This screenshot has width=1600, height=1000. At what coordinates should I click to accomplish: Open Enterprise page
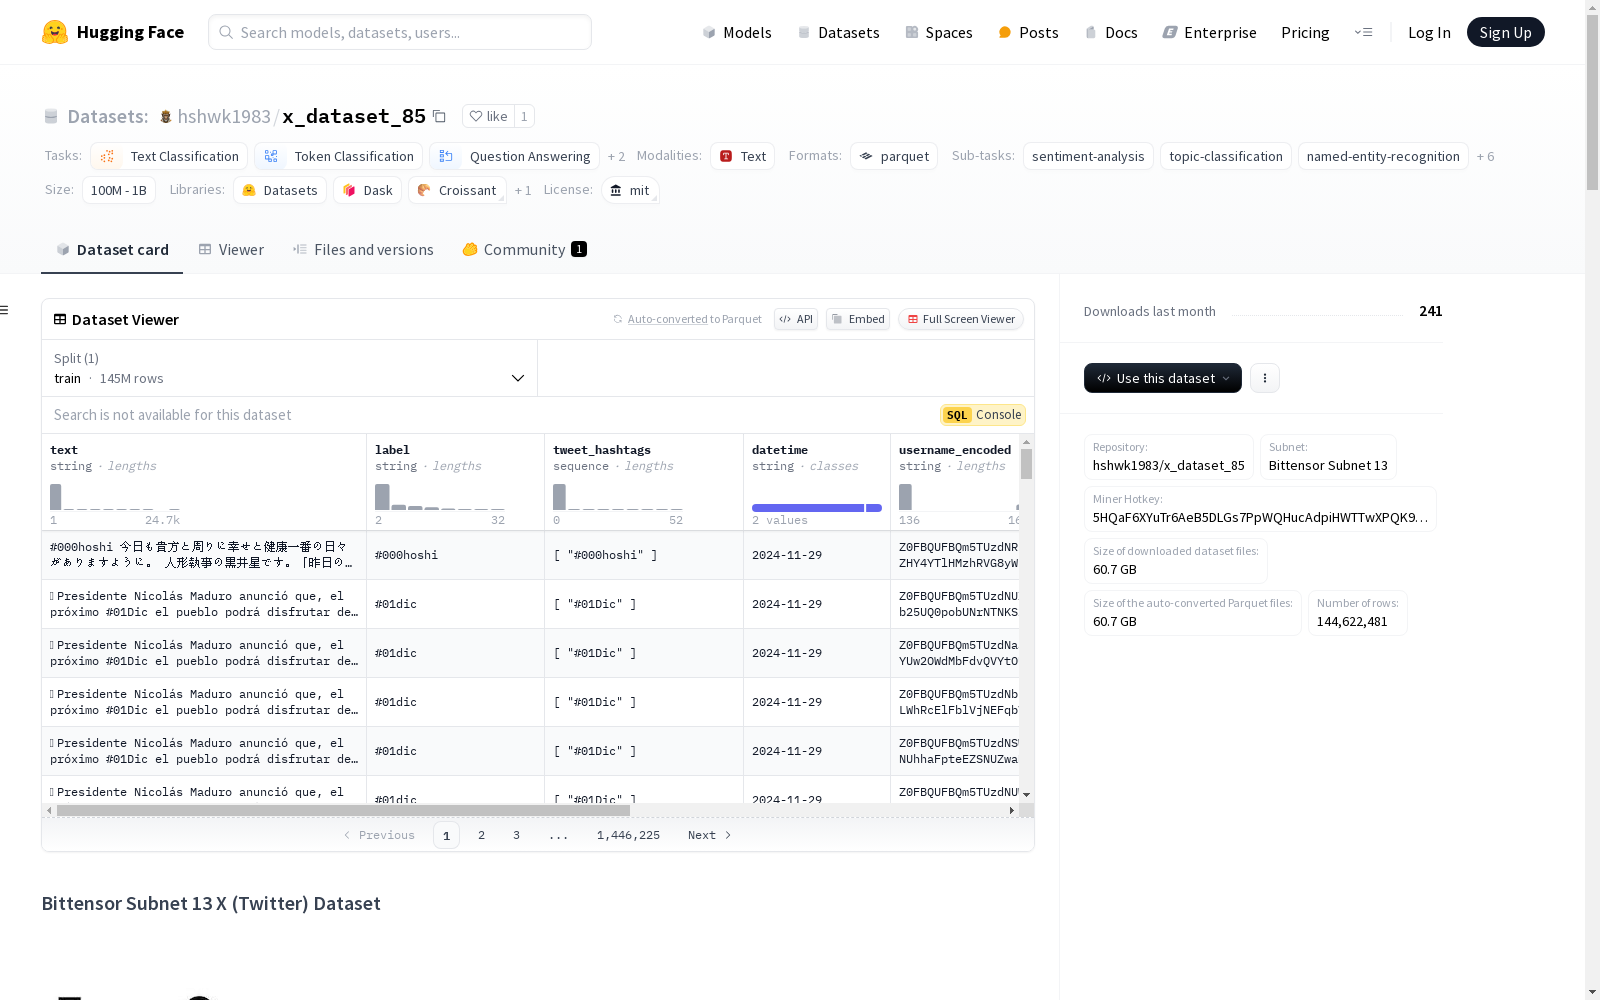click(x=1209, y=32)
